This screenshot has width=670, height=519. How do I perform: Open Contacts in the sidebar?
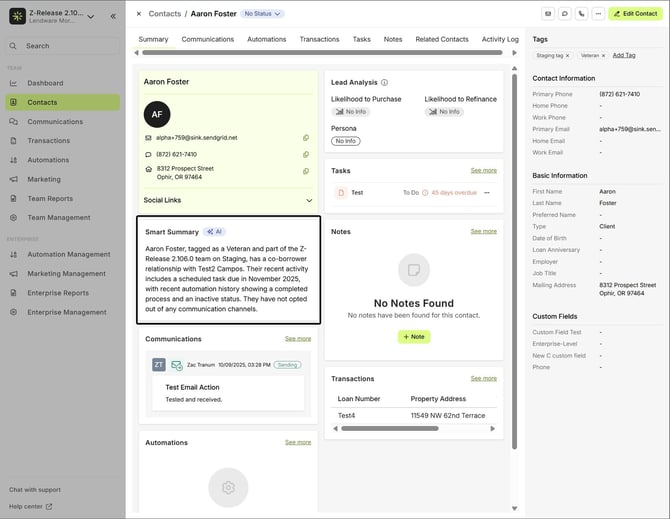pos(63,103)
